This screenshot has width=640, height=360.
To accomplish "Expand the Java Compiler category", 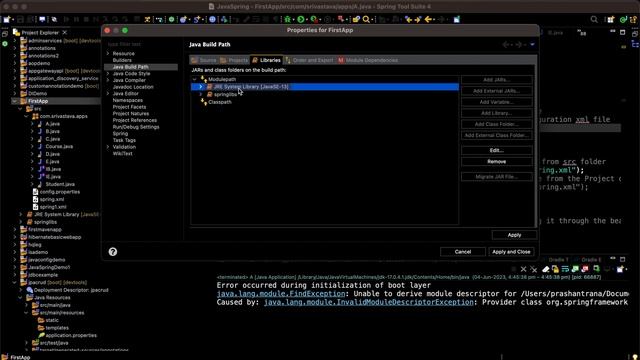I will (x=108, y=80).
